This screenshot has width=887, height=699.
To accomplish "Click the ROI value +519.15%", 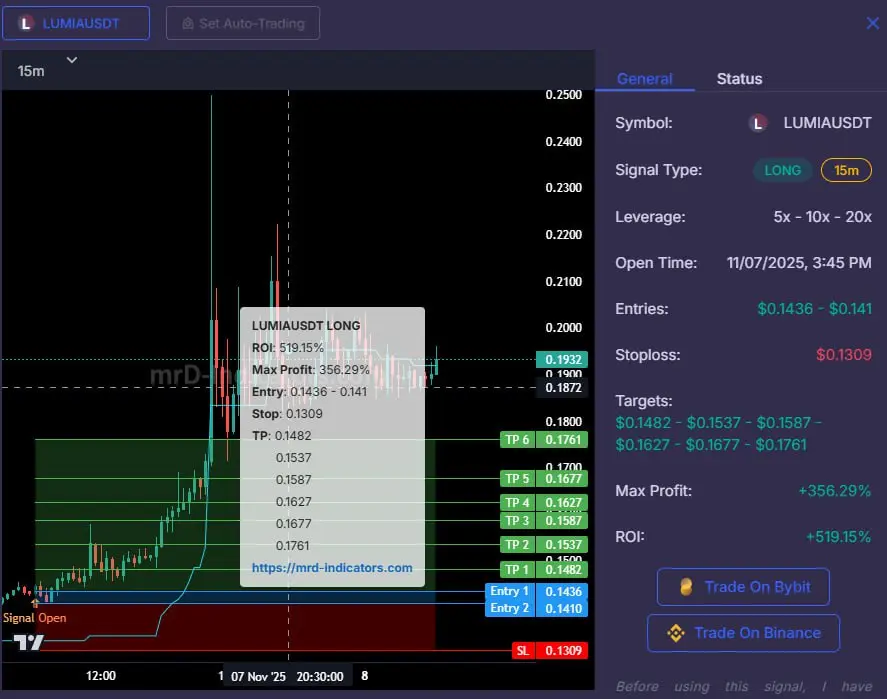I will (x=838, y=537).
